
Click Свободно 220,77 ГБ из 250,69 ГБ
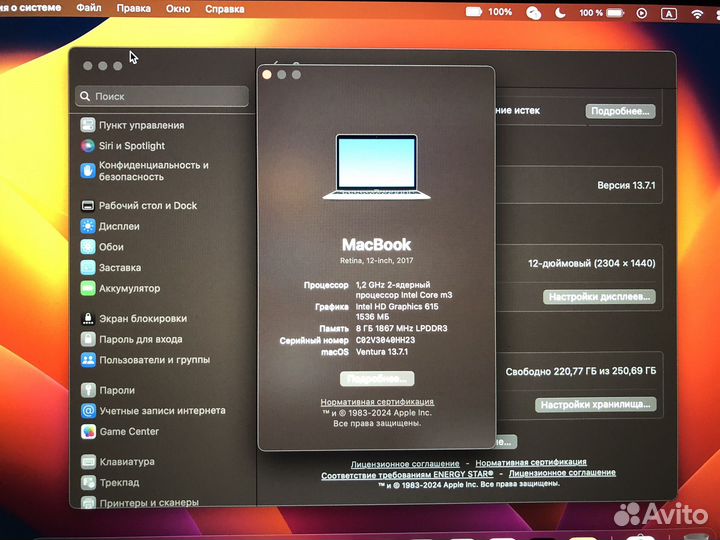[581, 371]
